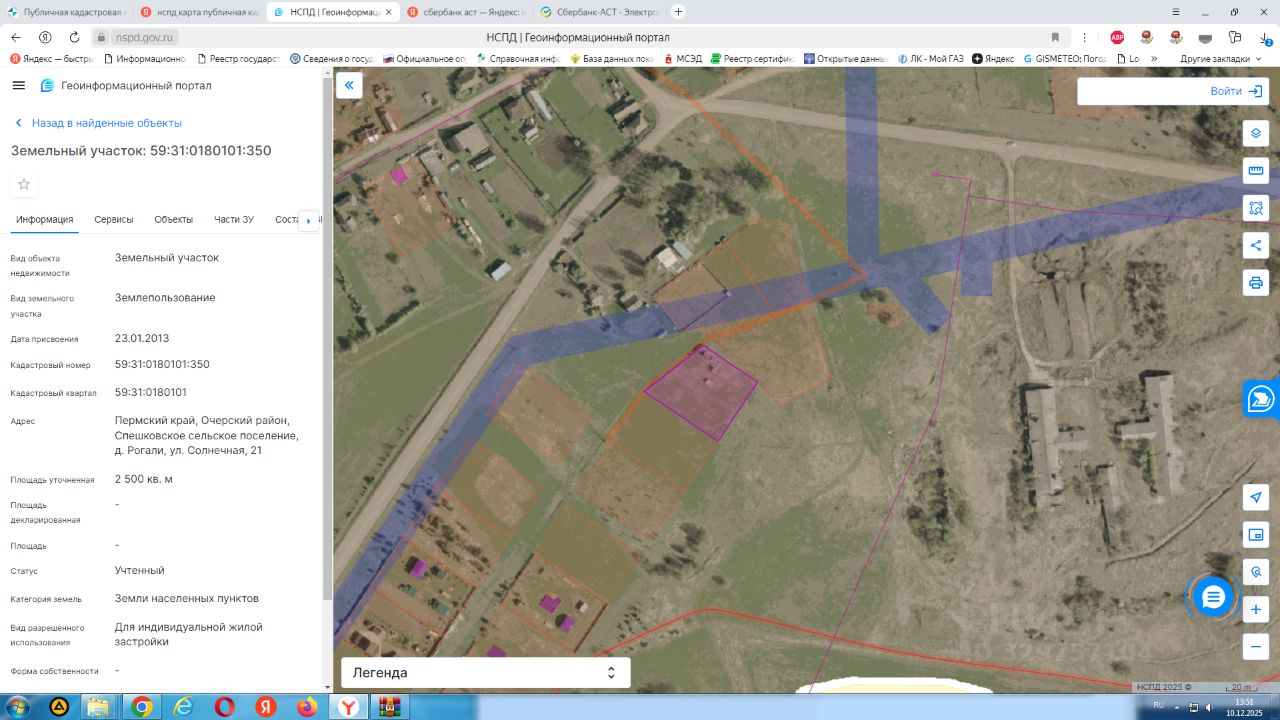
Task: Open the map layers icon
Action: pos(1256,133)
